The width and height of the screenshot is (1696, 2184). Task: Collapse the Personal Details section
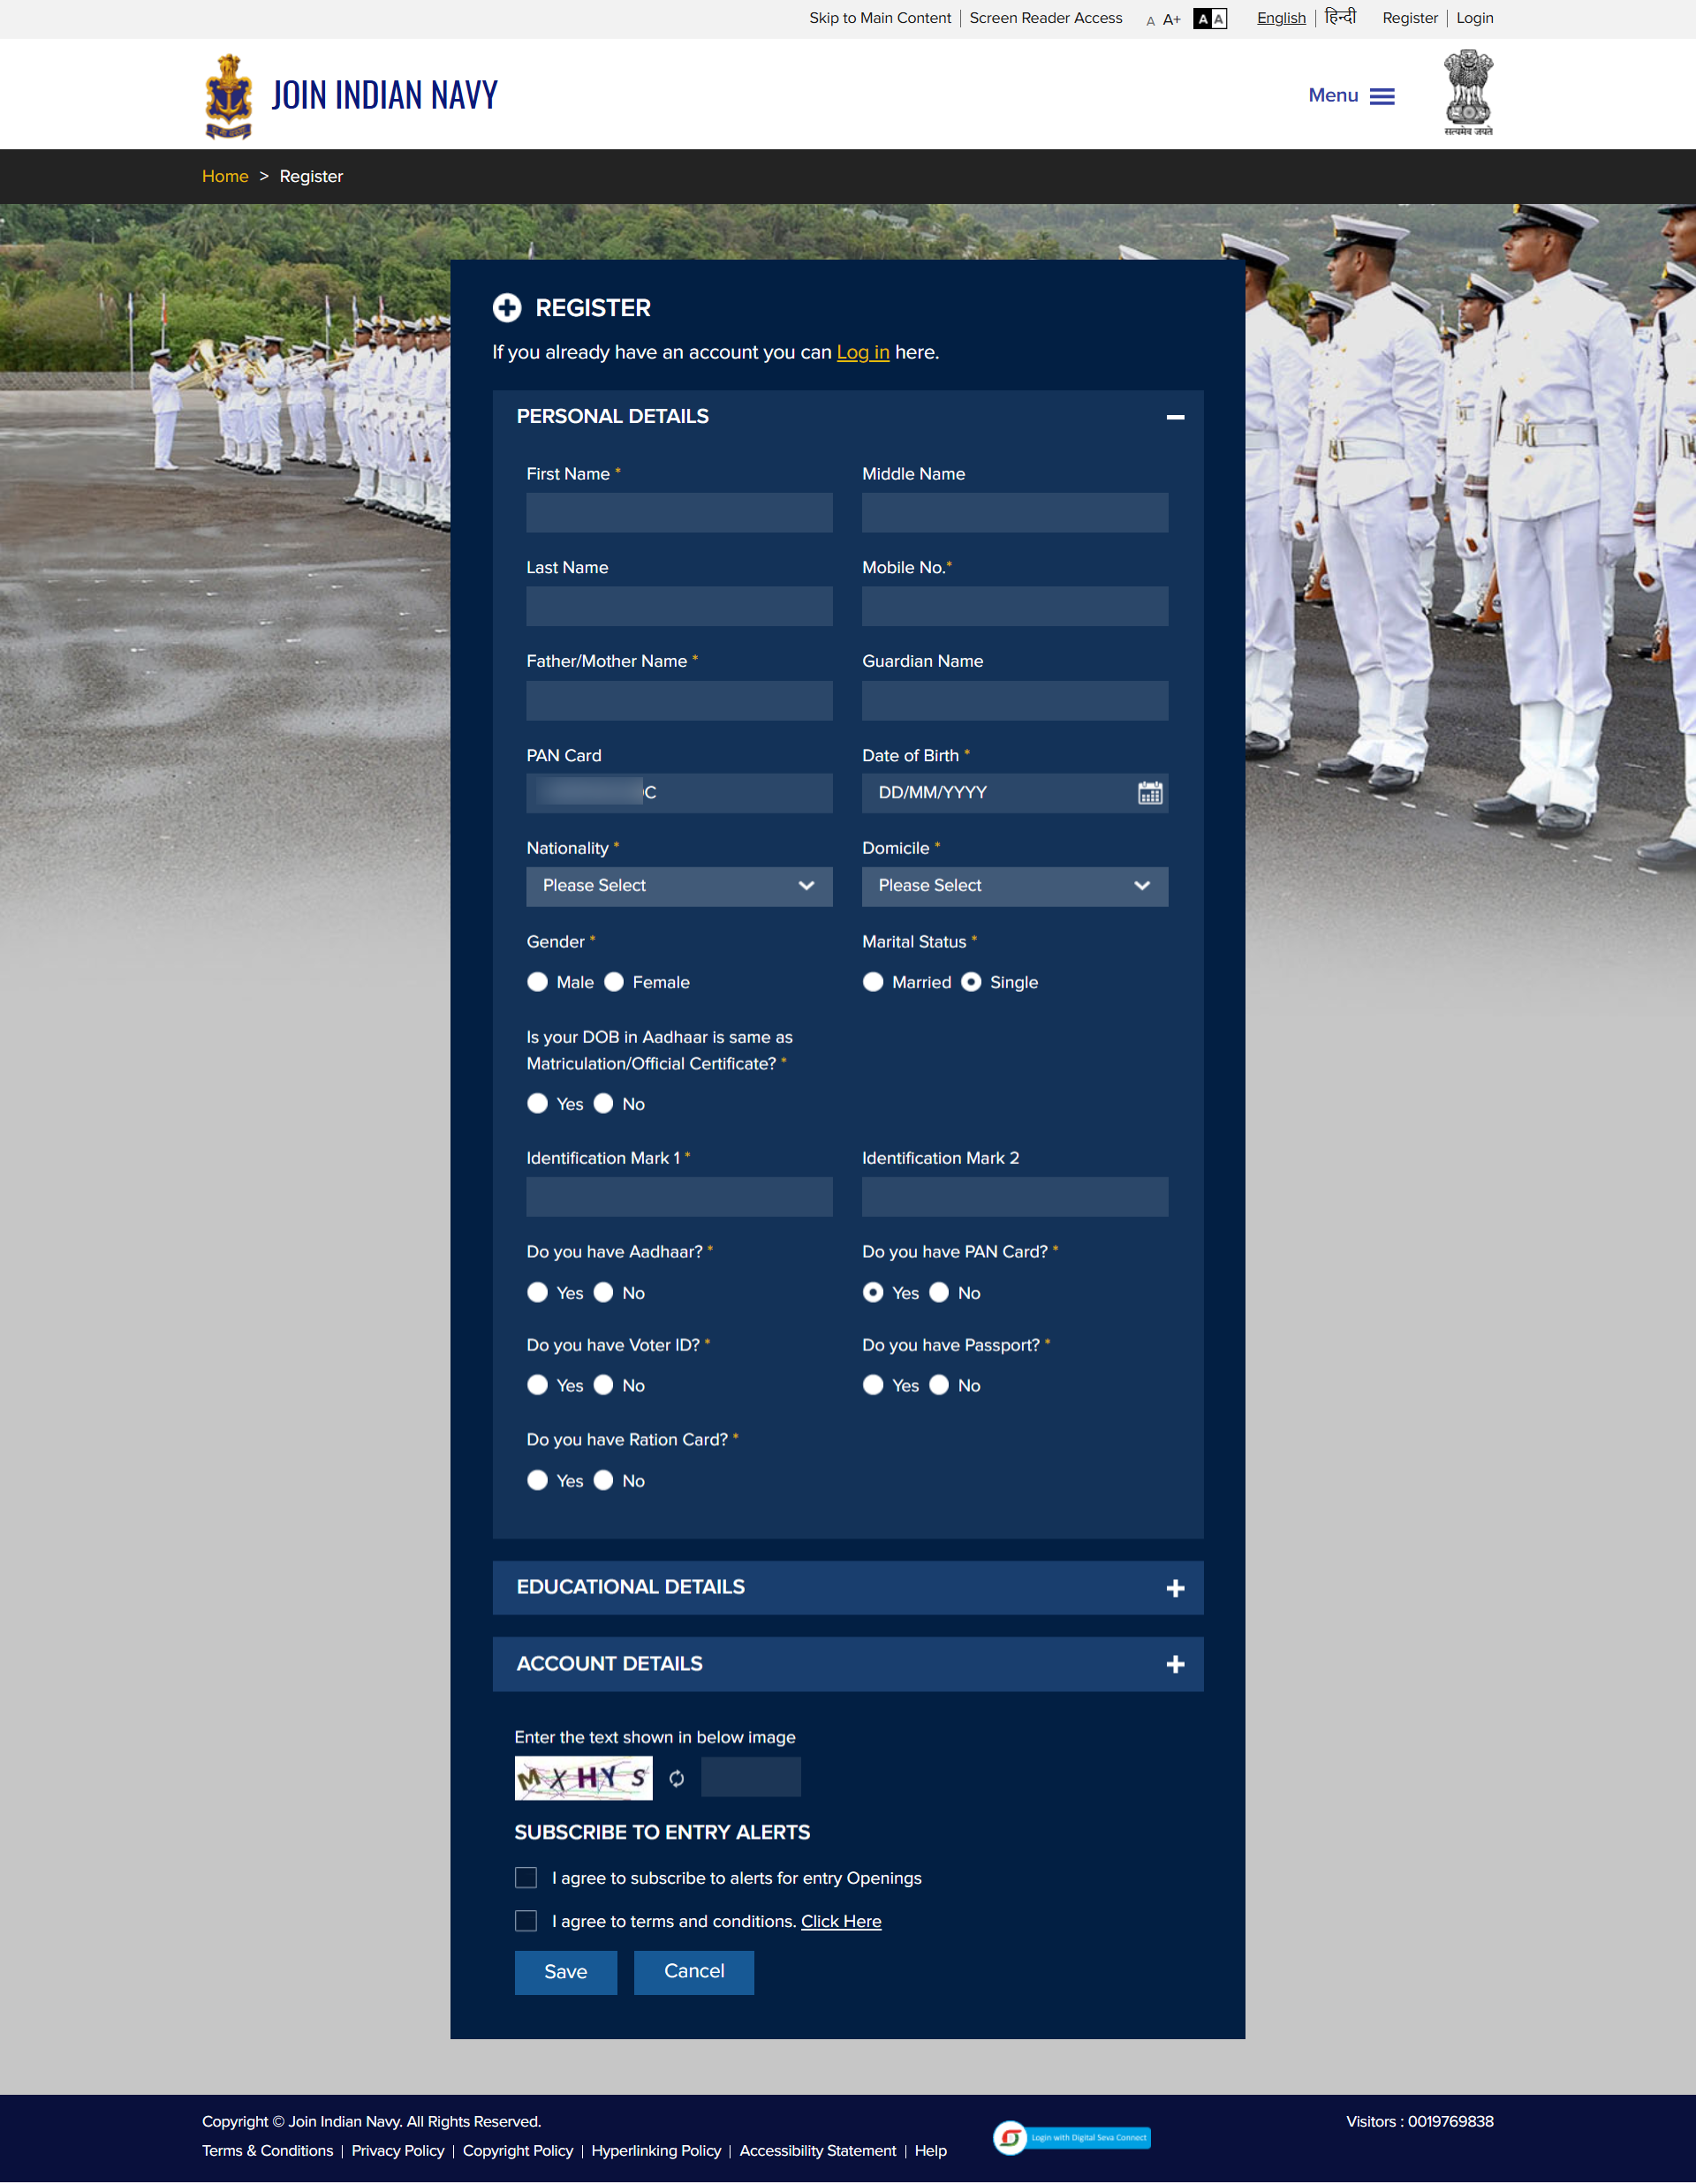click(1175, 417)
